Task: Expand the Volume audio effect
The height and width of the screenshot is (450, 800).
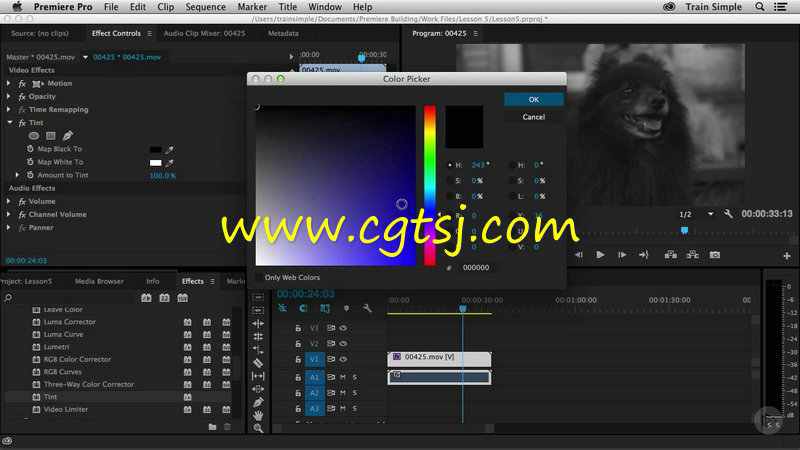Action: [x=9, y=201]
